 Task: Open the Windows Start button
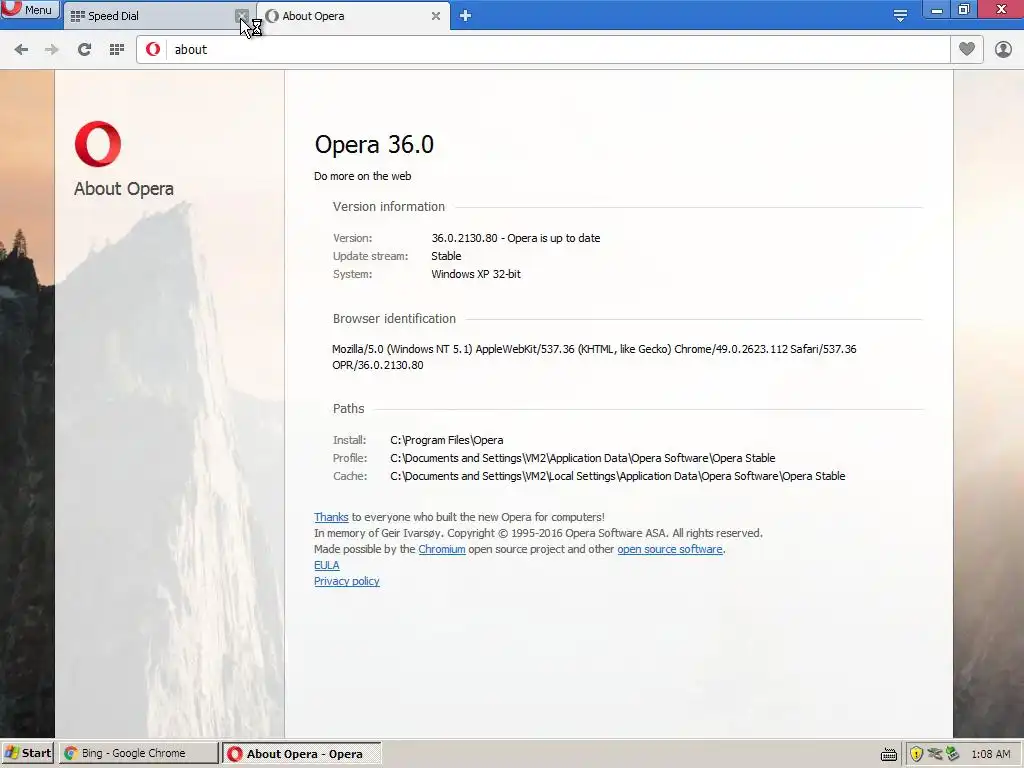[x=27, y=753]
